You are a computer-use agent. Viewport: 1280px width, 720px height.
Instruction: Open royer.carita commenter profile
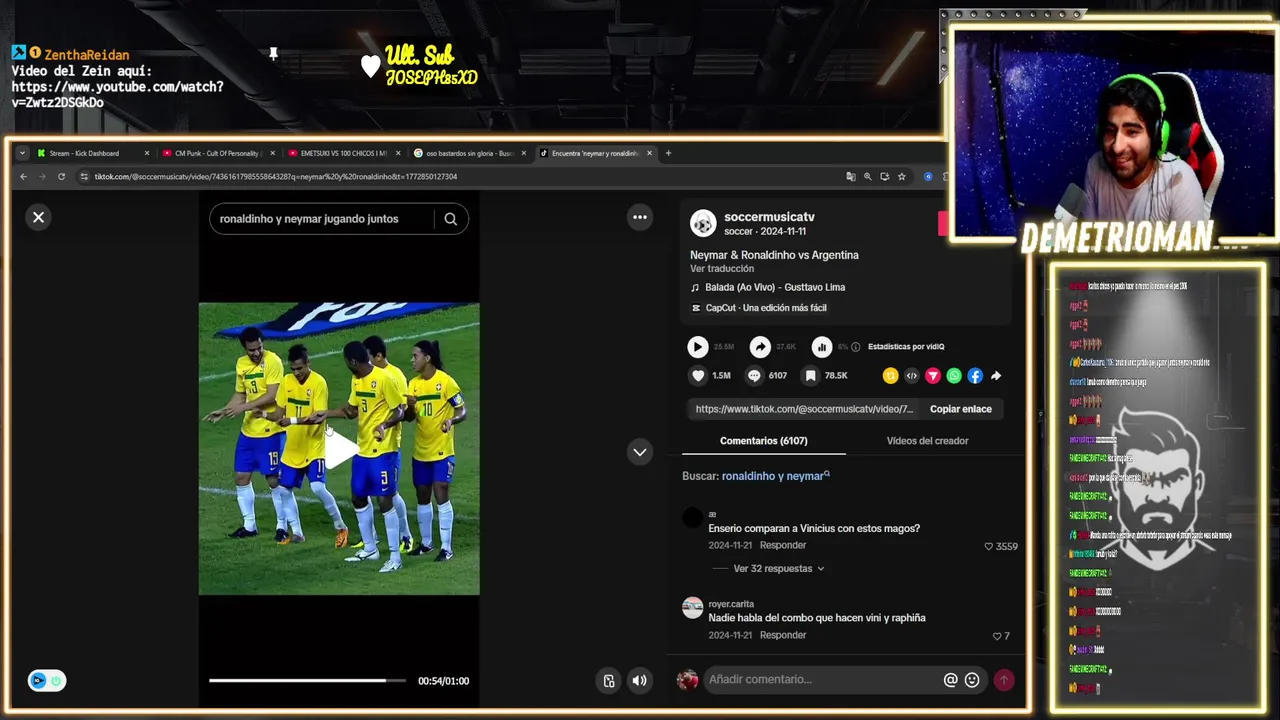[692, 608]
